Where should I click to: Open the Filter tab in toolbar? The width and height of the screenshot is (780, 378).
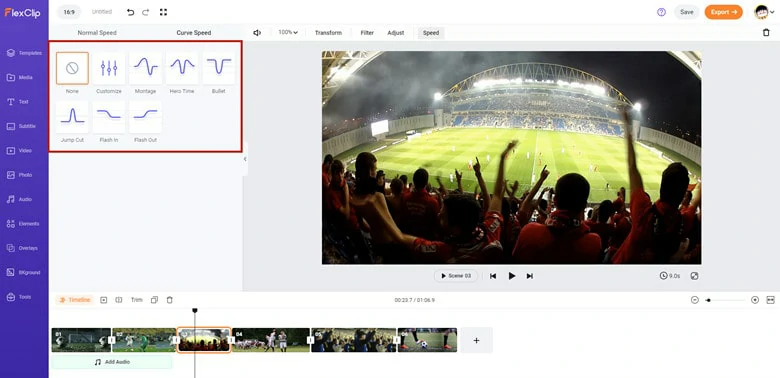coord(367,33)
